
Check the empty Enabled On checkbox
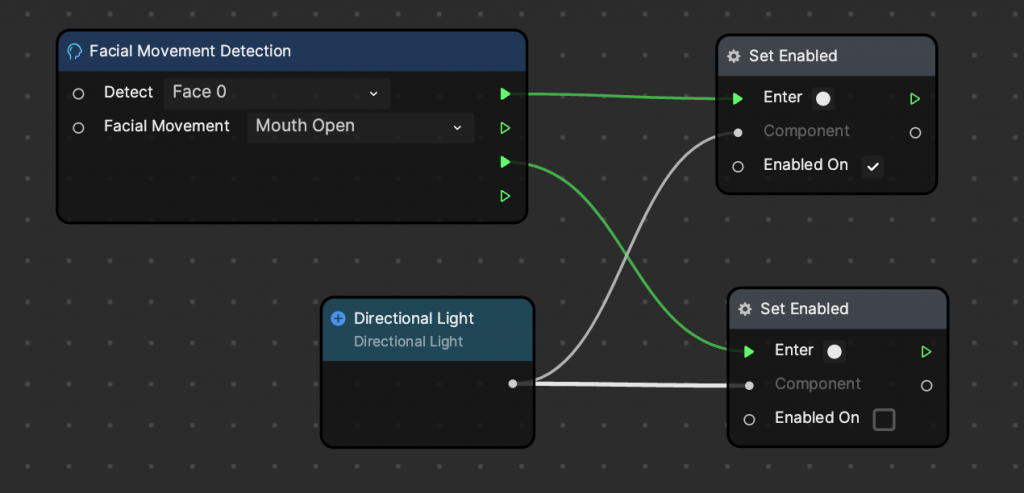[x=884, y=420]
